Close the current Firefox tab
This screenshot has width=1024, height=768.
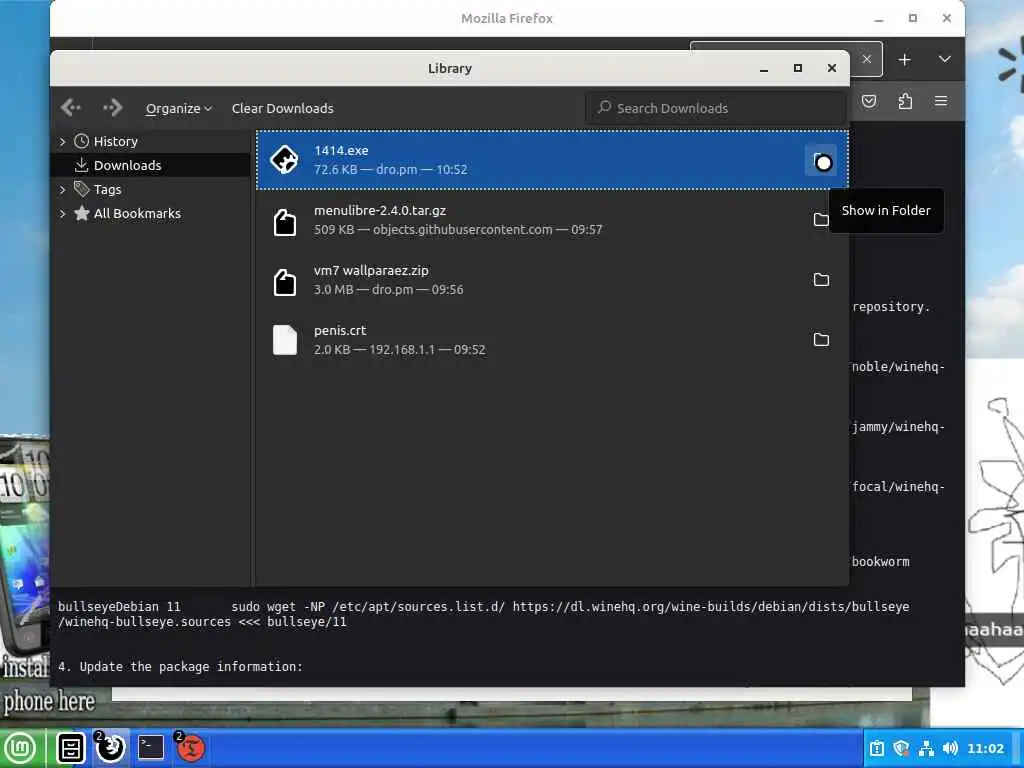pos(867,59)
